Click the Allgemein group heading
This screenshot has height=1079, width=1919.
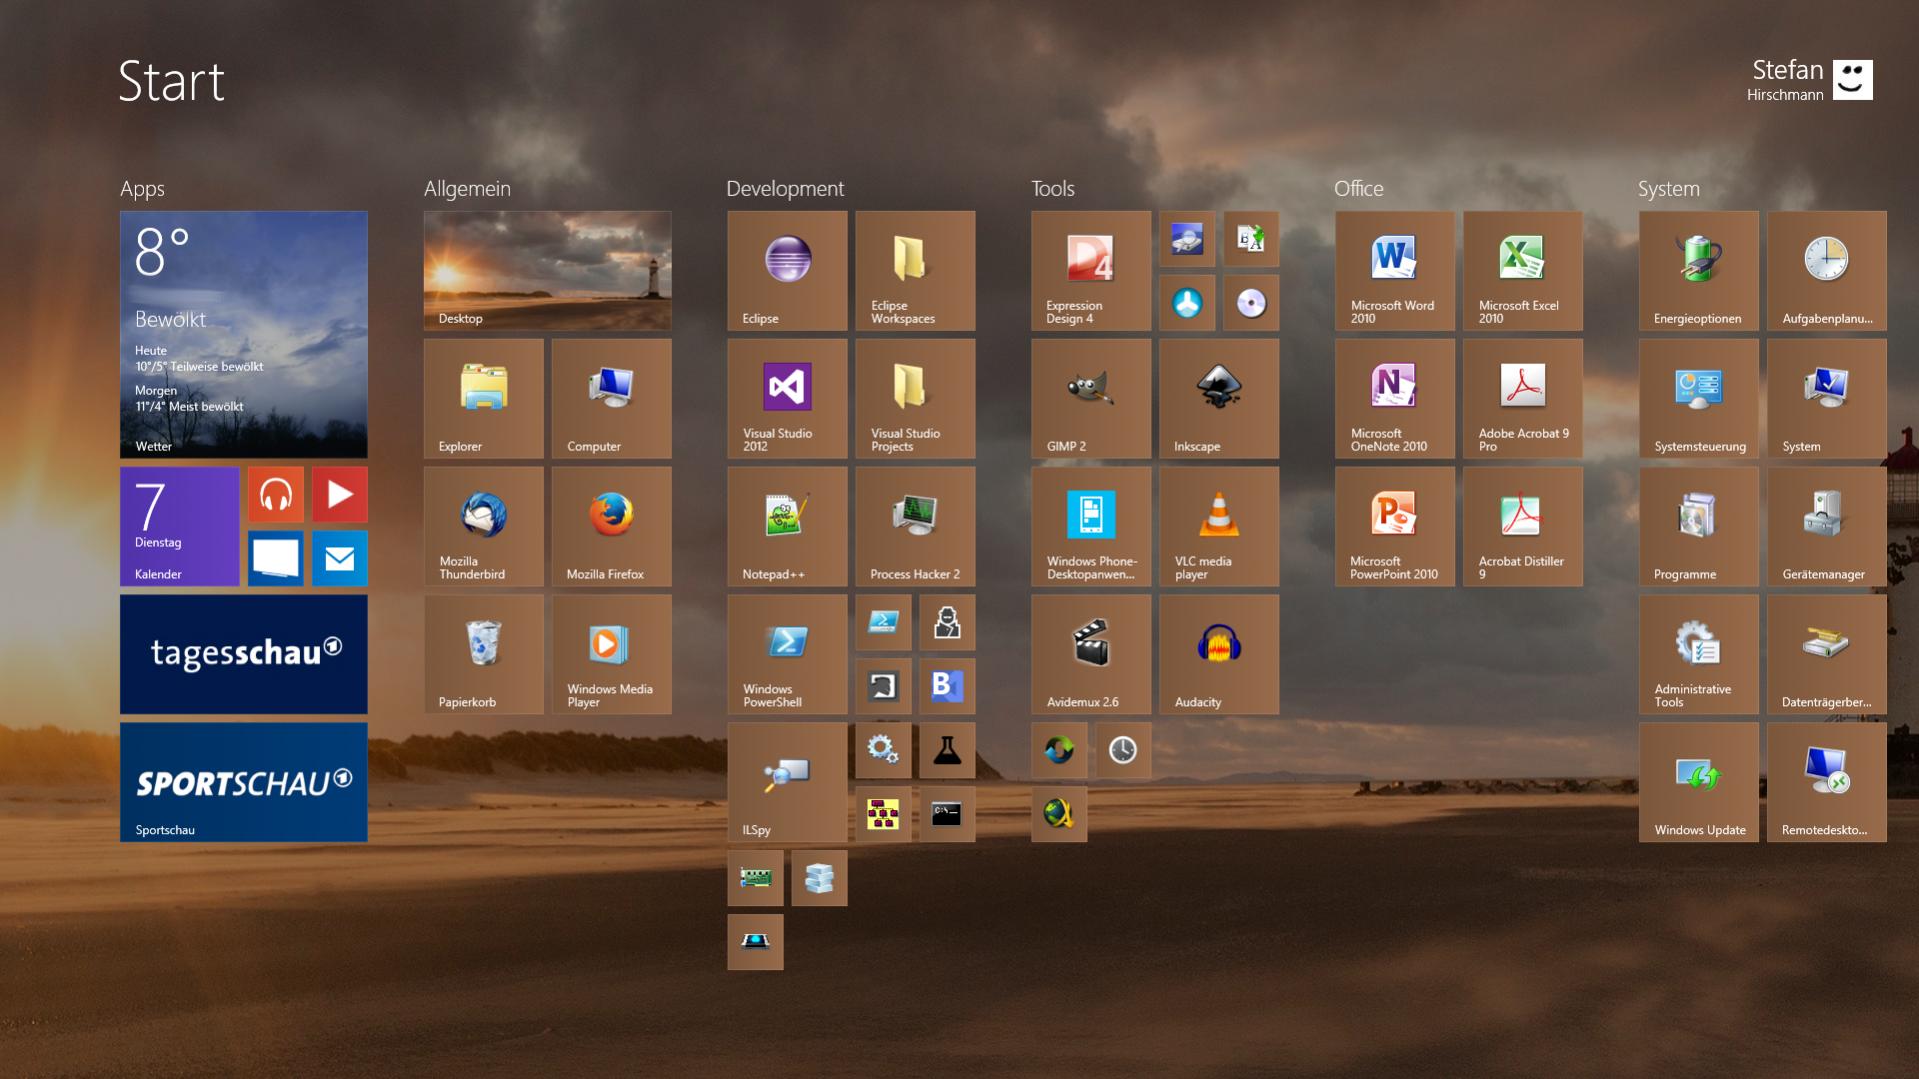pos(467,189)
